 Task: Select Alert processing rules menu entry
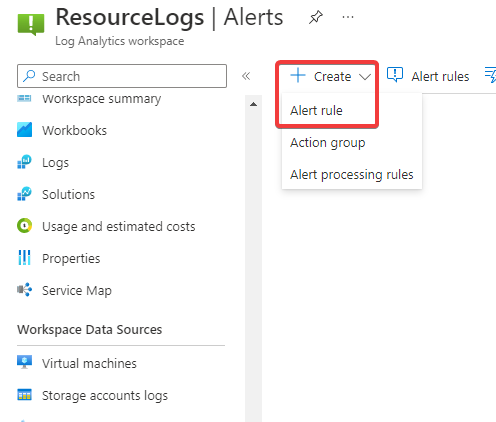point(352,174)
